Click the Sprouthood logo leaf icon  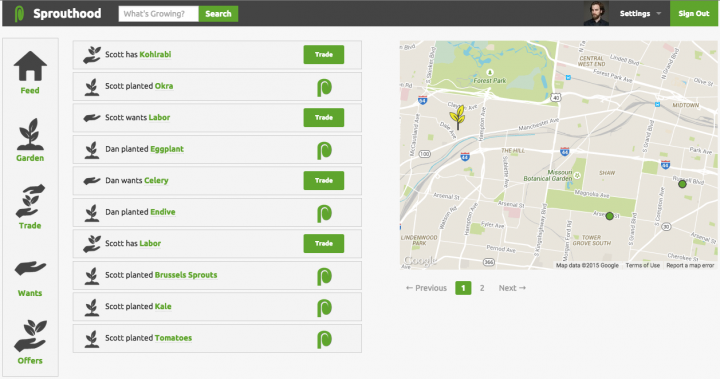click(x=19, y=14)
